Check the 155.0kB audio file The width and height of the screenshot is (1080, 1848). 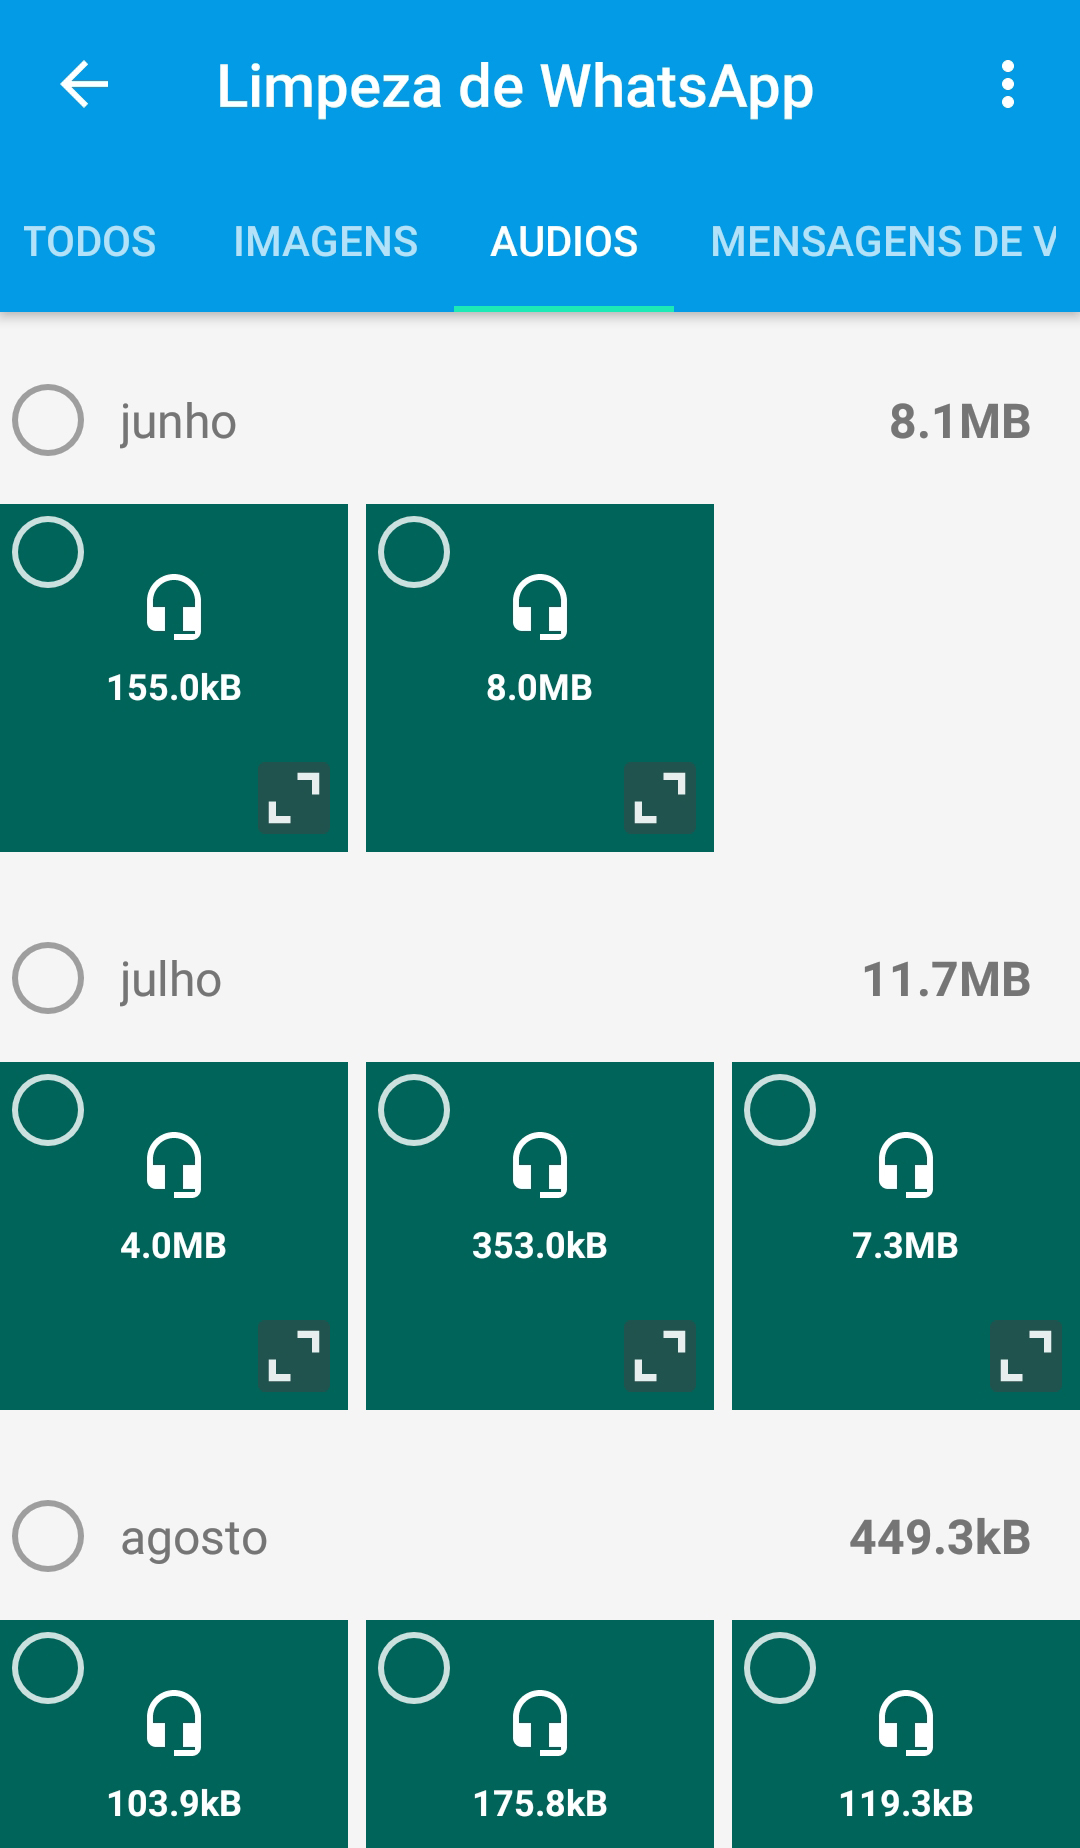pyautogui.click(x=48, y=552)
